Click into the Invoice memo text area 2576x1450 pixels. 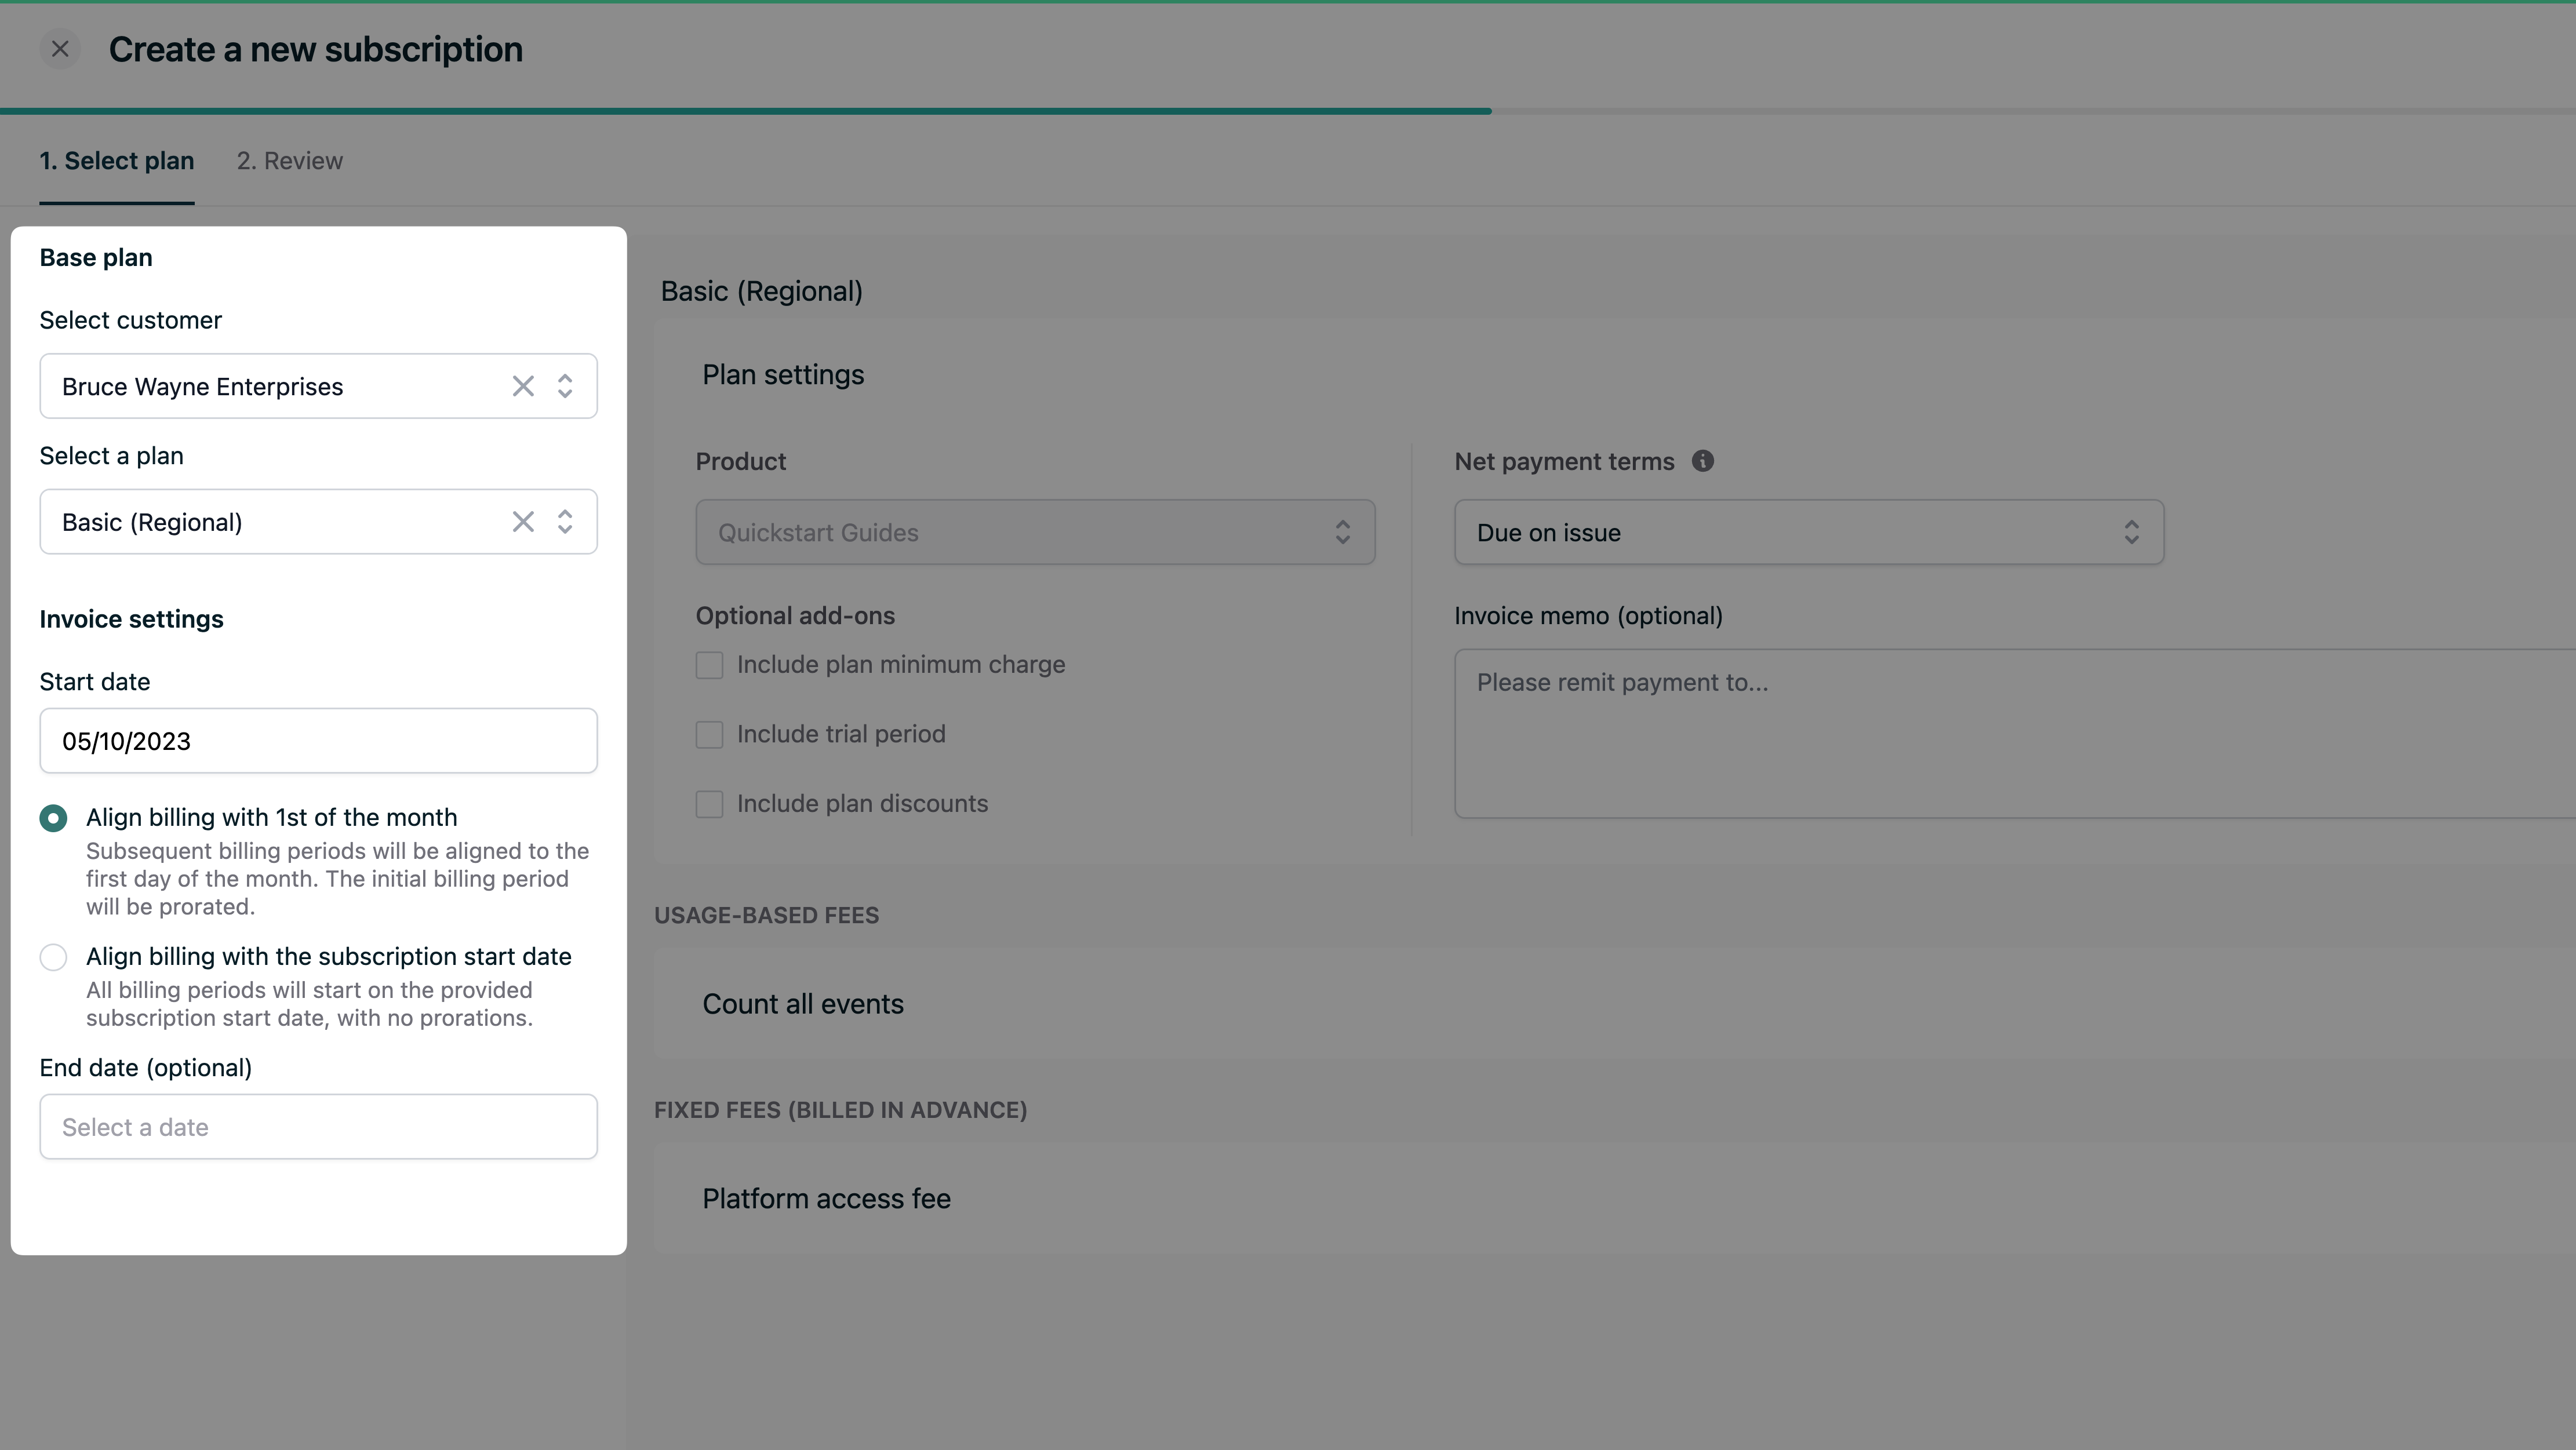pos(2015,734)
